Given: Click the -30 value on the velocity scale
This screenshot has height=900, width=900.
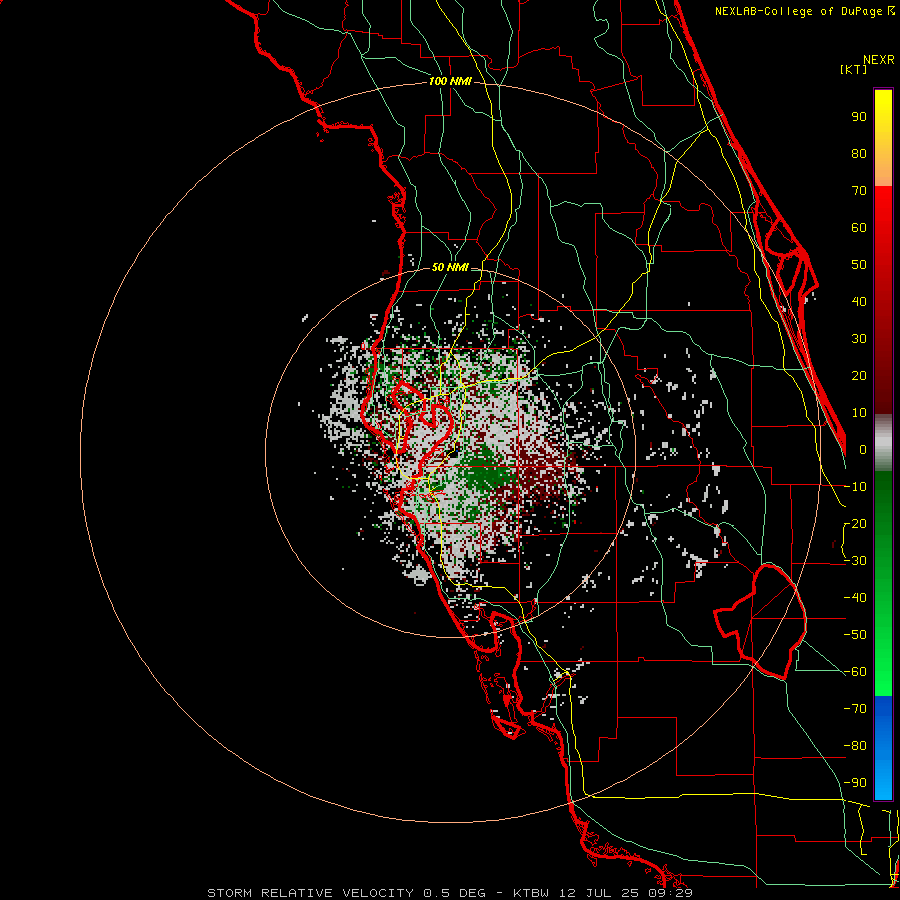Looking at the screenshot, I should (x=855, y=561).
